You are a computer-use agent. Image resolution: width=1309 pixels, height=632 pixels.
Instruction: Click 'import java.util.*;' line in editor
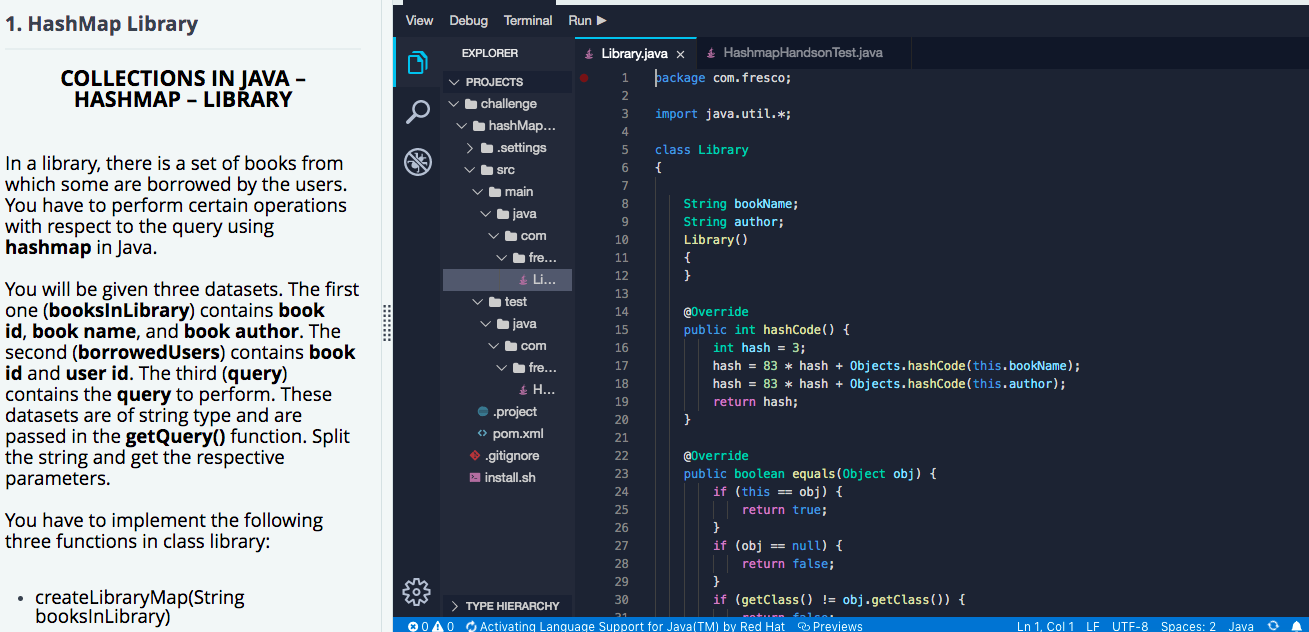[723, 113]
